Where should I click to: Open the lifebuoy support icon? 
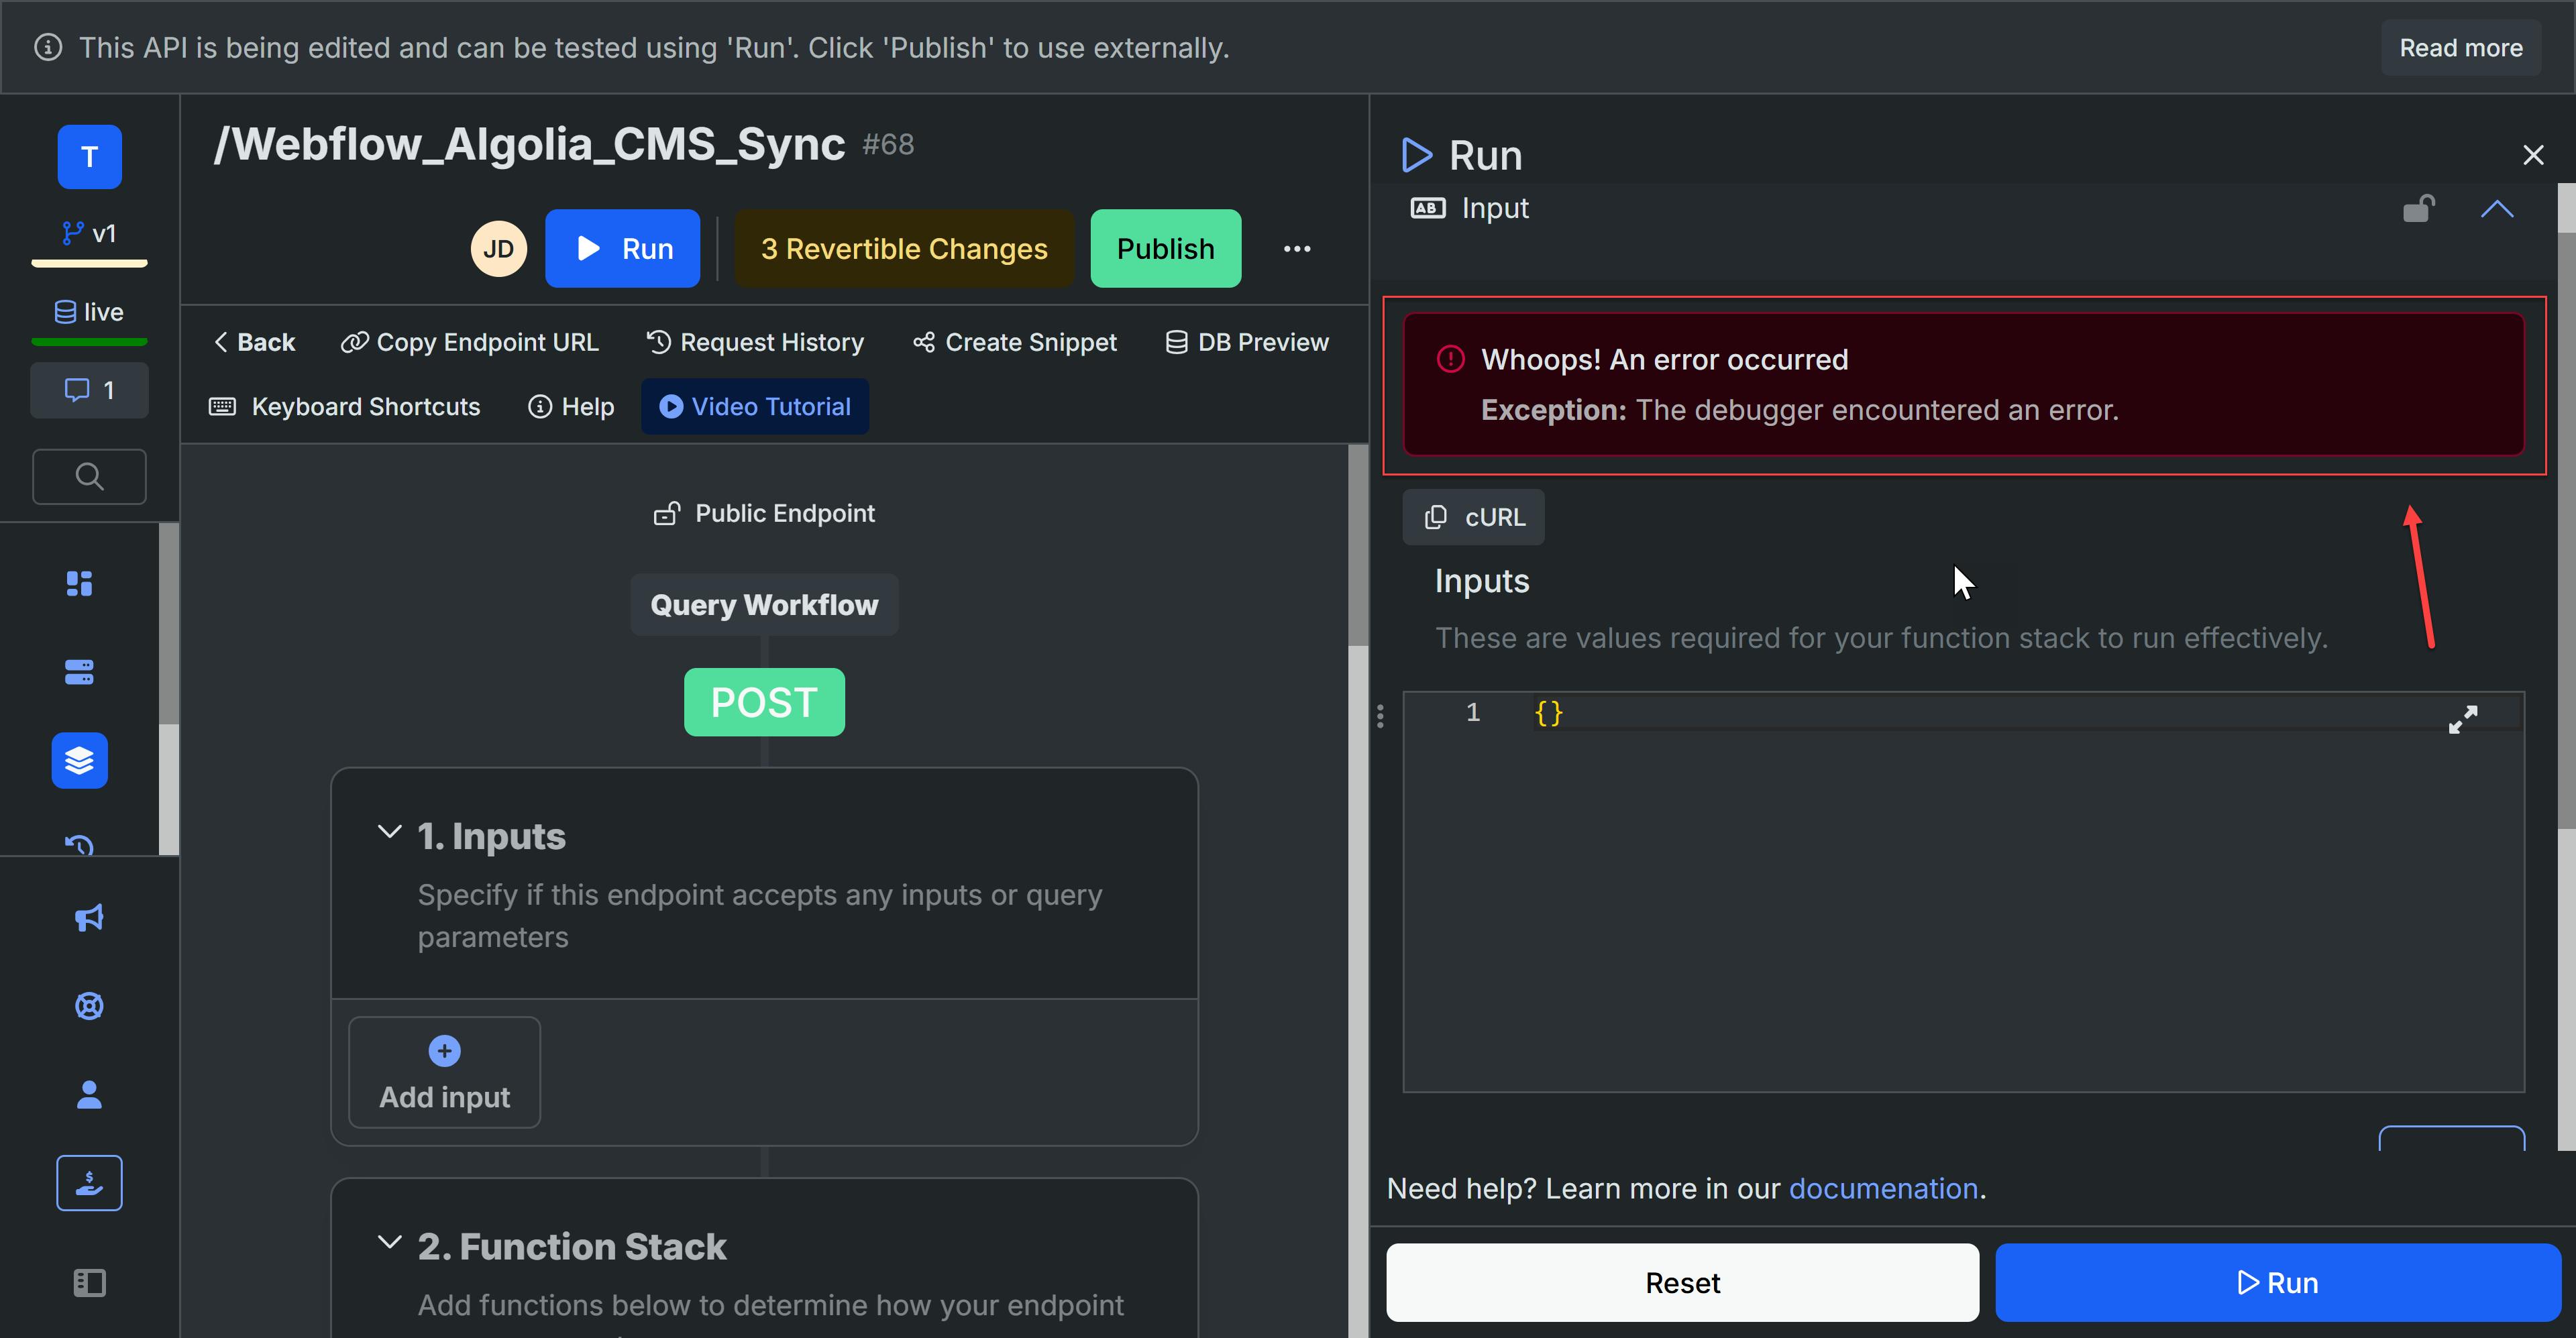click(89, 1006)
